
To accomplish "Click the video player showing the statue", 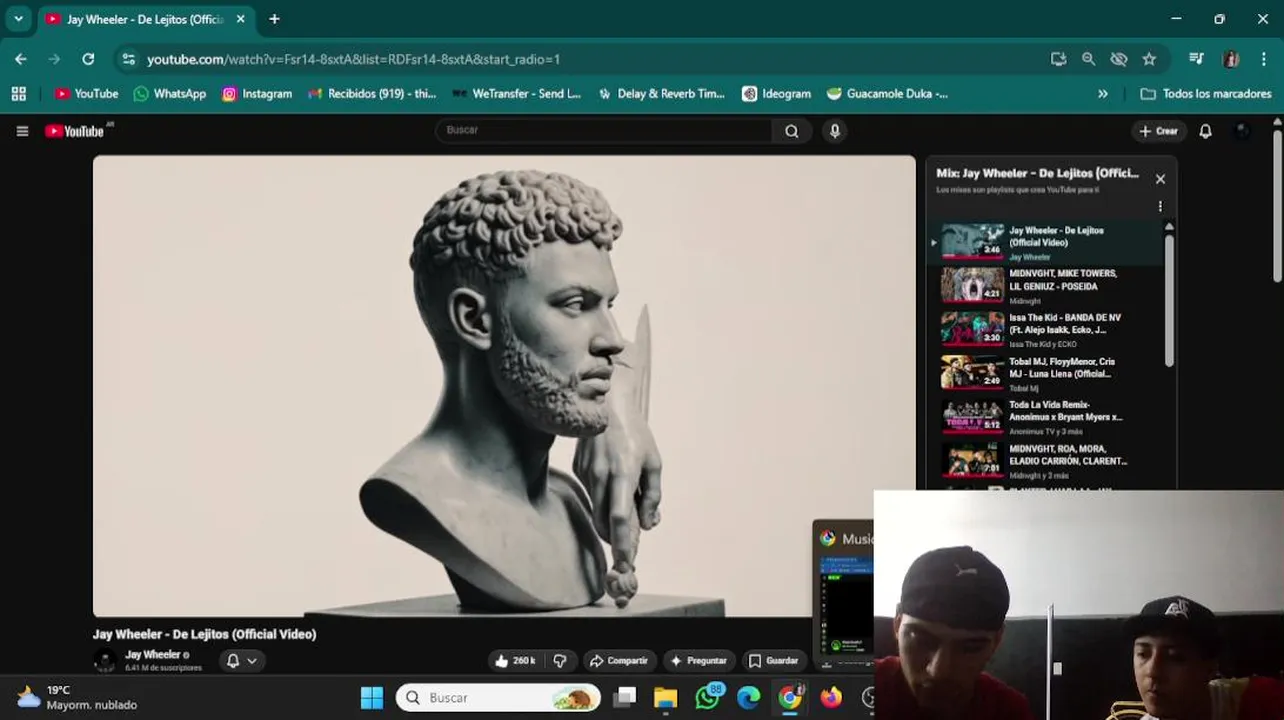I will click(x=504, y=386).
